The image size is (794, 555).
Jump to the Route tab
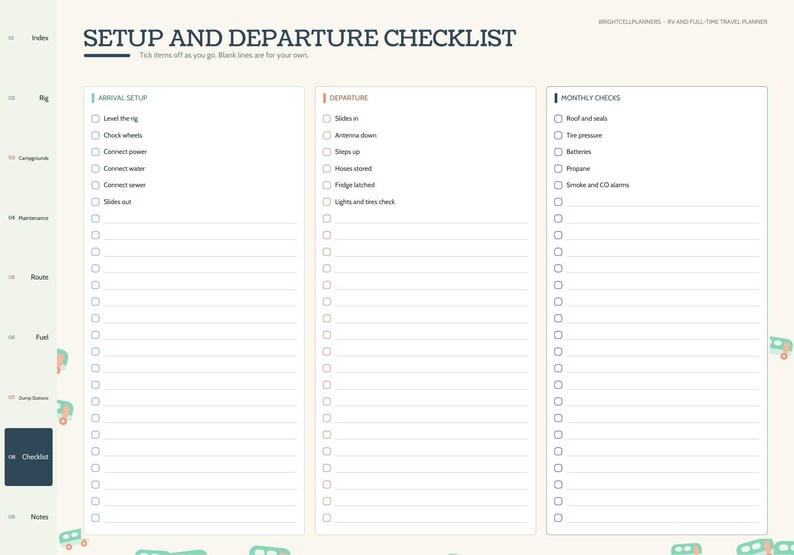click(28, 277)
